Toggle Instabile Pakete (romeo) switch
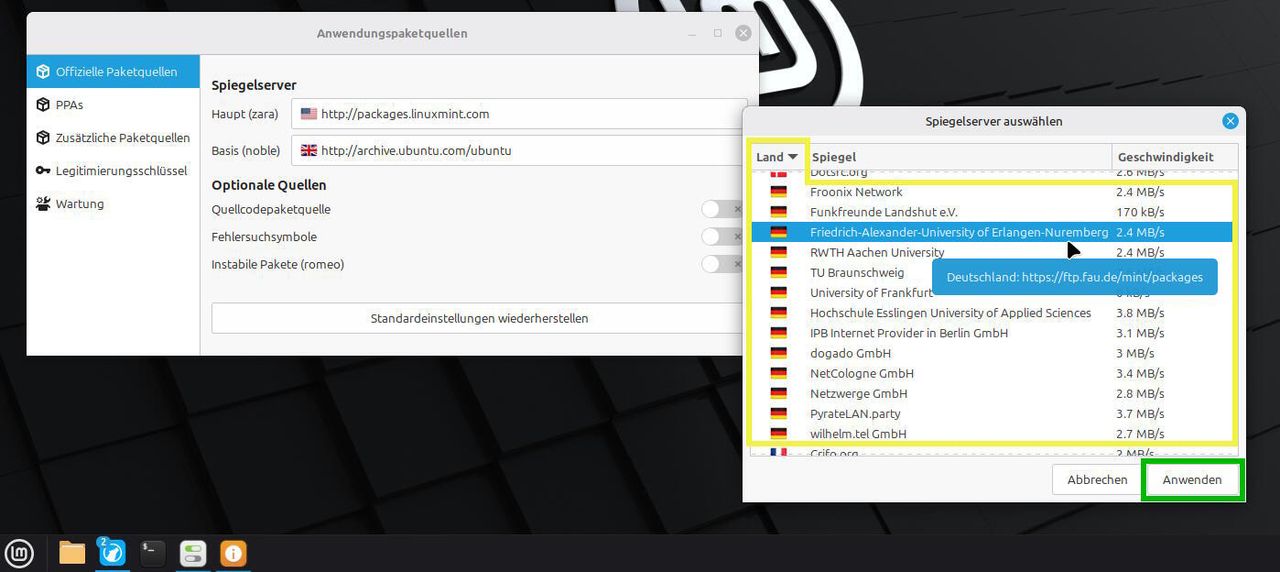The height and width of the screenshot is (572, 1280). pos(722,265)
